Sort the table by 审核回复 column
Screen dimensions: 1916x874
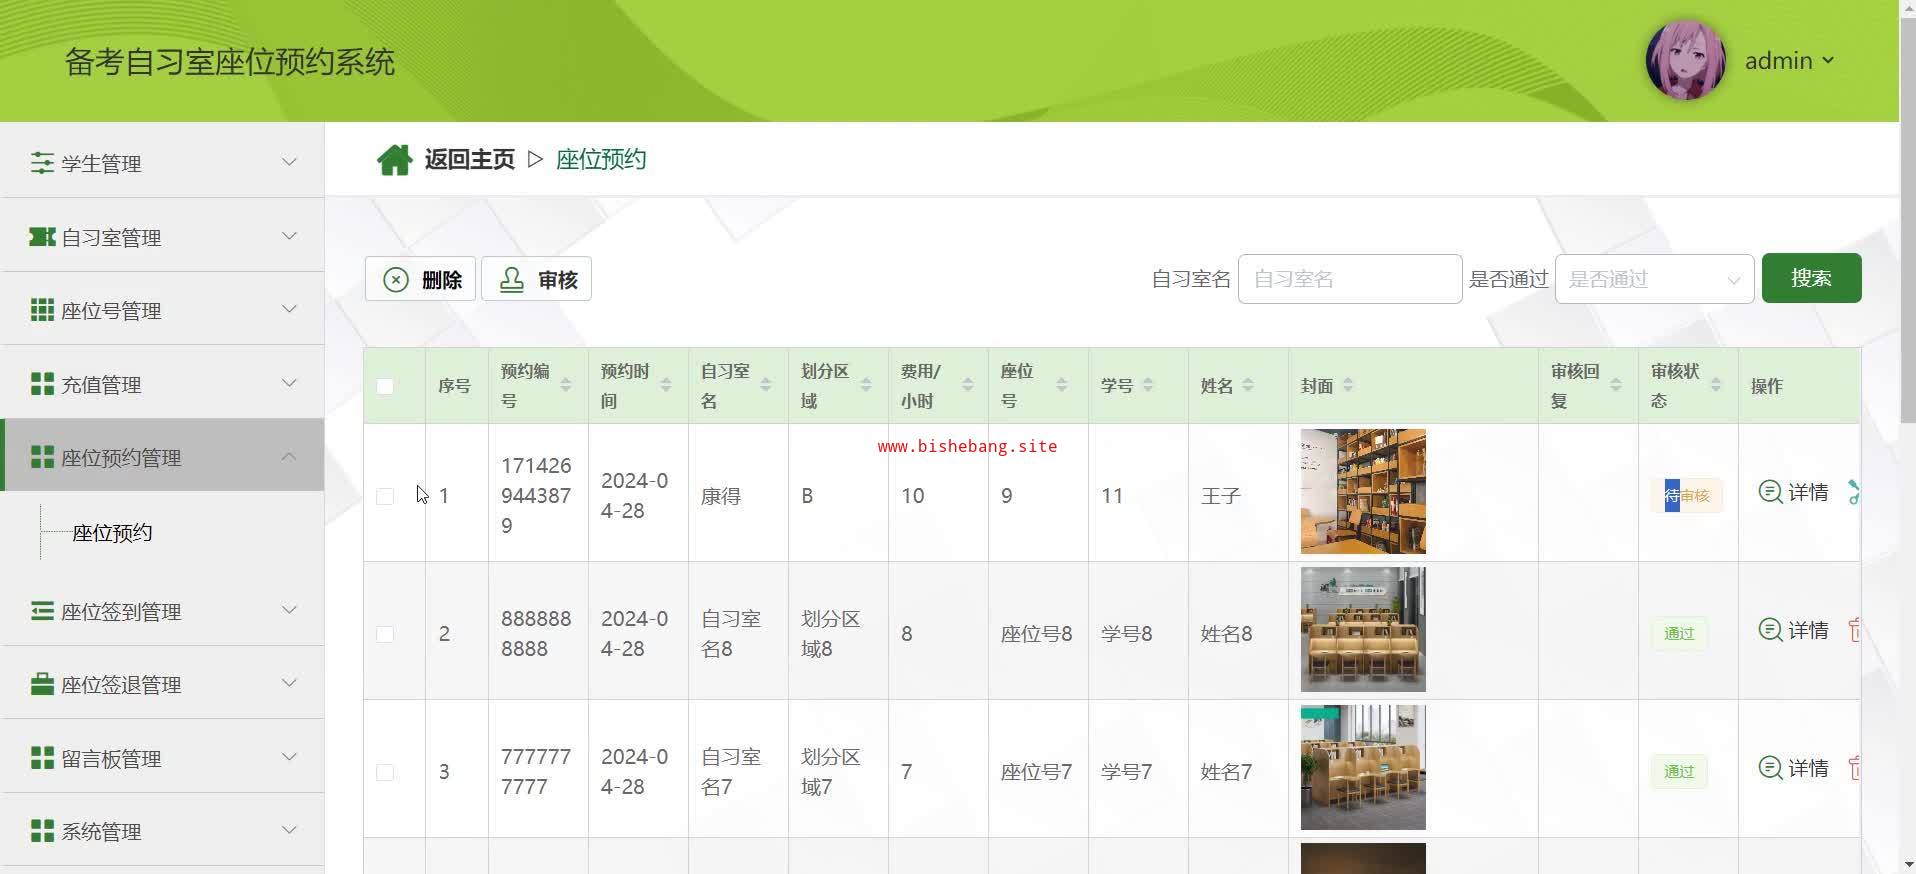tap(1616, 386)
